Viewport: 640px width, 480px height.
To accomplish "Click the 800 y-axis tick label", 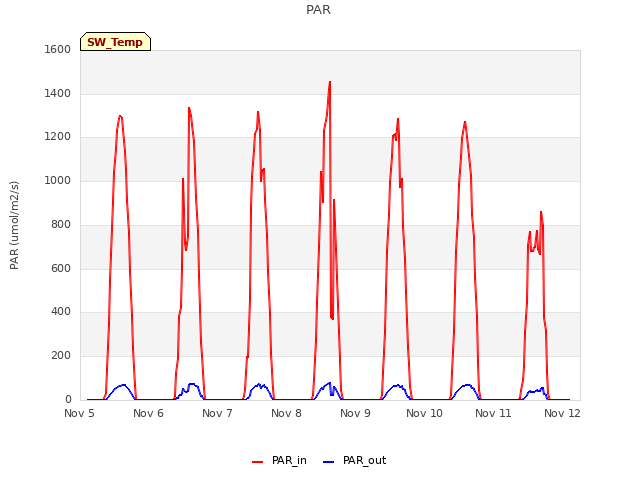I will pos(61,224).
